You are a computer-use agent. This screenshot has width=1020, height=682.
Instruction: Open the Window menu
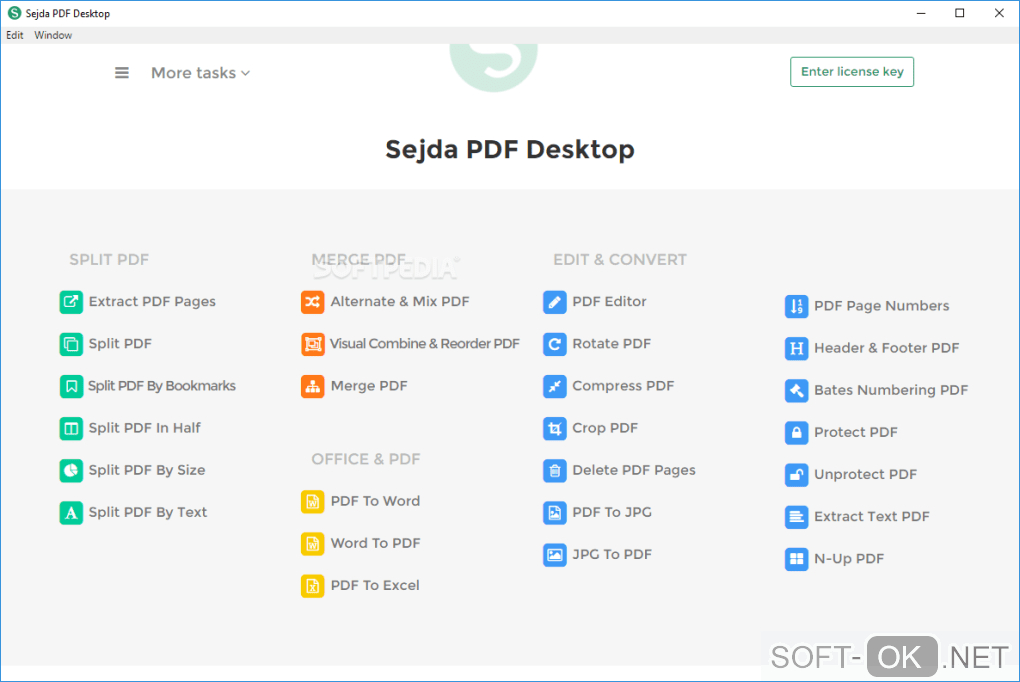pyautogui.click(x=53, y=35)
